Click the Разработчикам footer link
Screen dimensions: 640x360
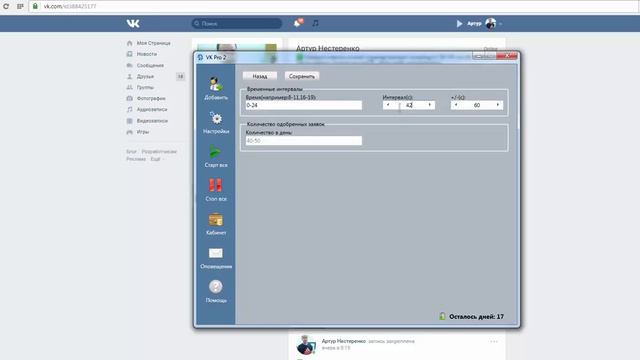pos(159,151)
